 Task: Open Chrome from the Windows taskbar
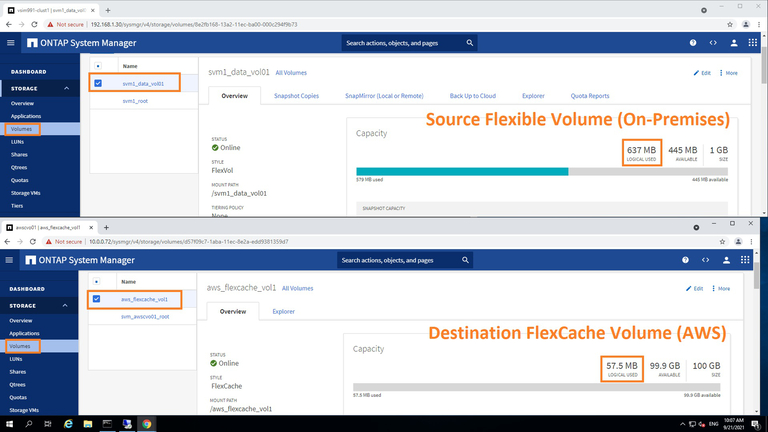(x=147, y=424)
